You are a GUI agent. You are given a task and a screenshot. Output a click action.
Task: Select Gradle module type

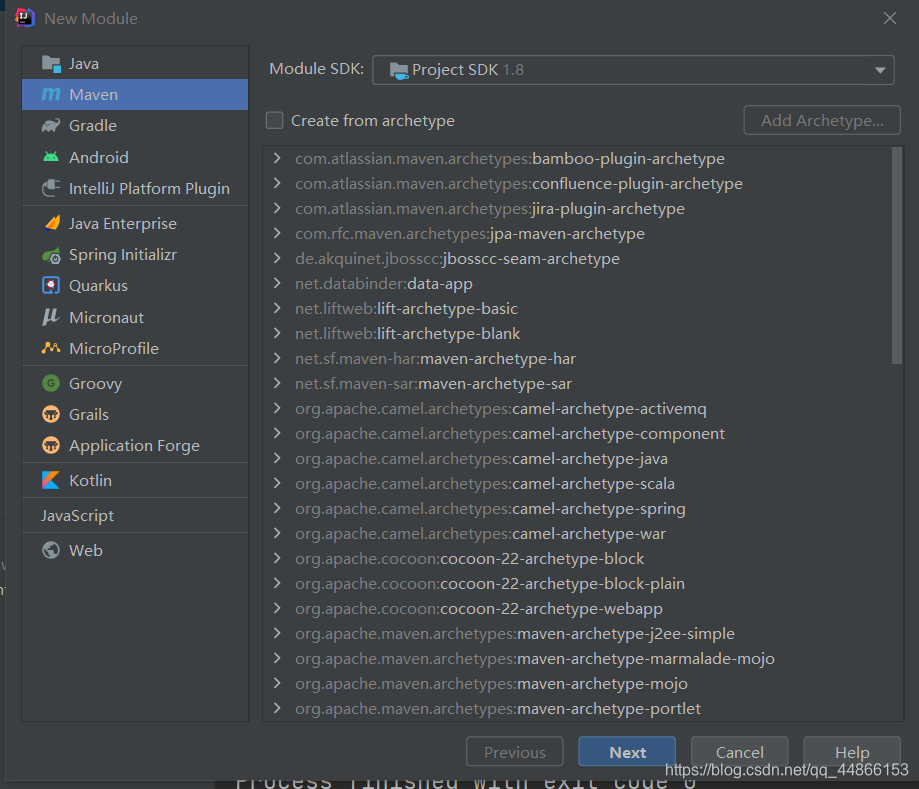pyautogui.click(x=135, y=125)
